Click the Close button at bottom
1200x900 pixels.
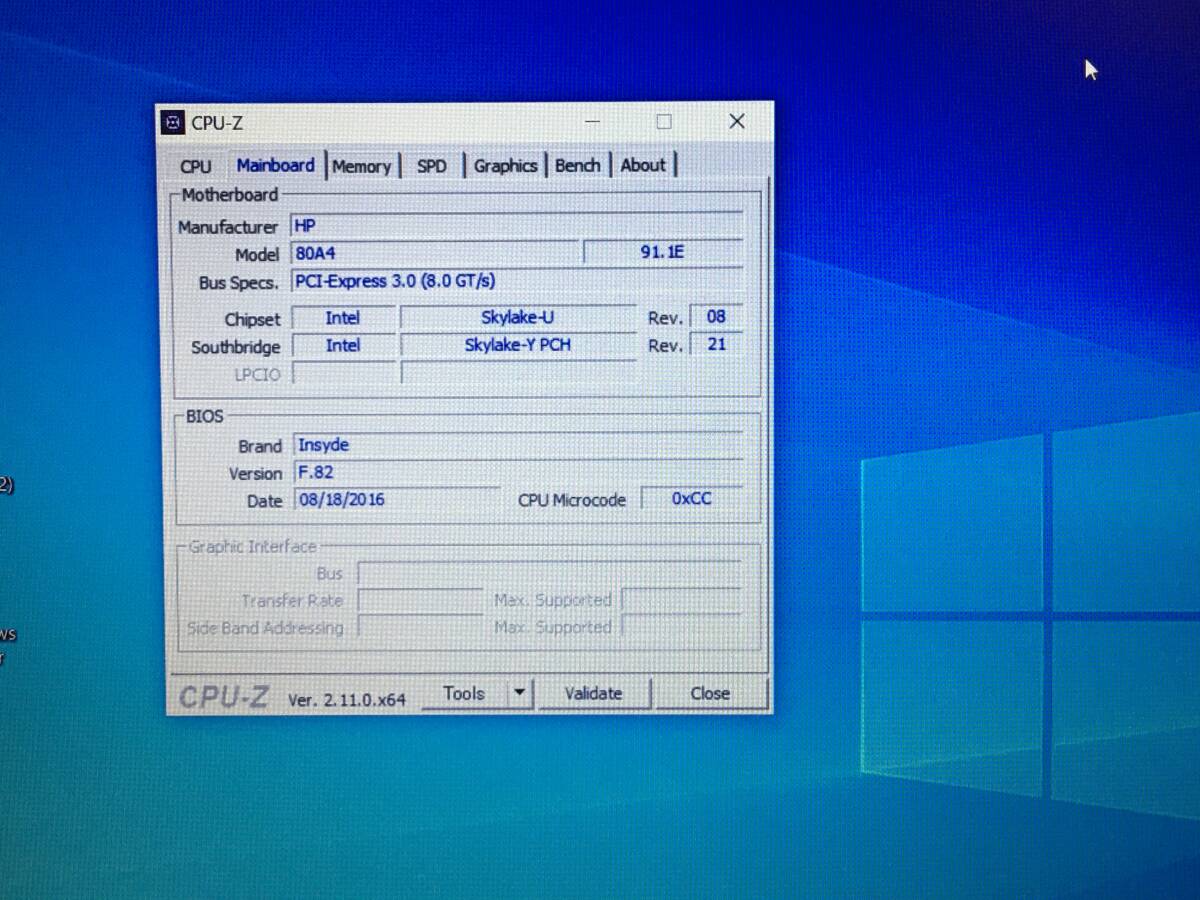tap(710, 693)
